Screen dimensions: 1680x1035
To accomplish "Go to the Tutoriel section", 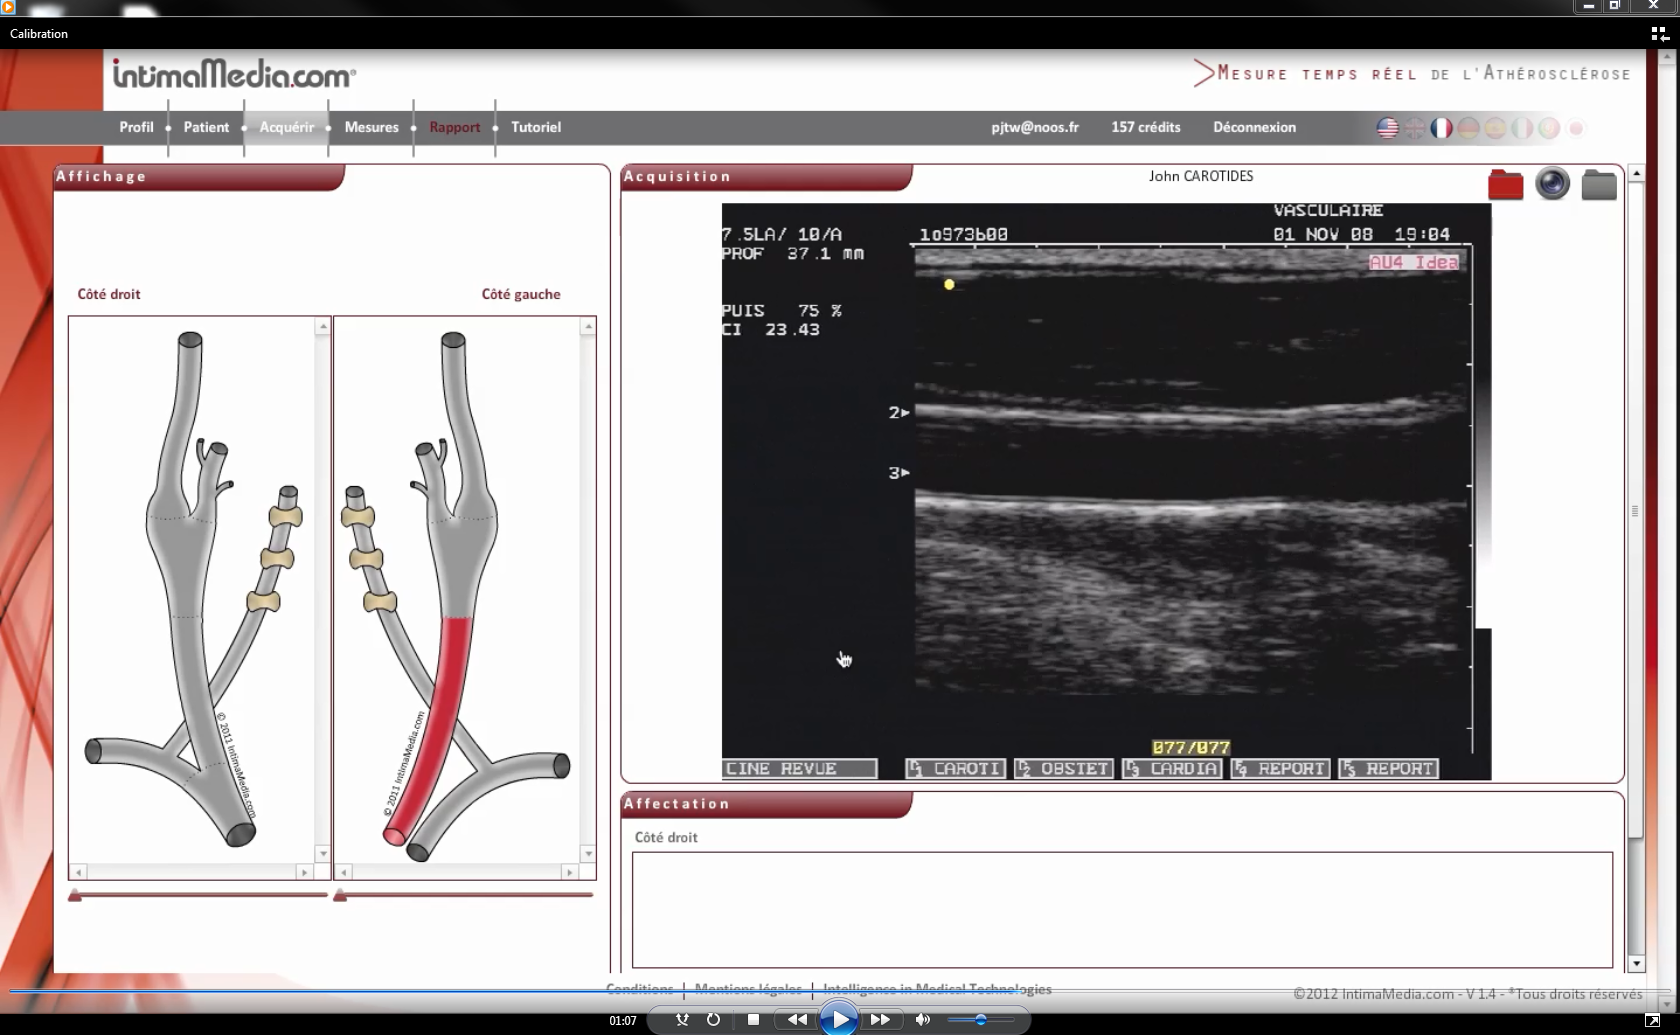I will [x=536, y=127].
